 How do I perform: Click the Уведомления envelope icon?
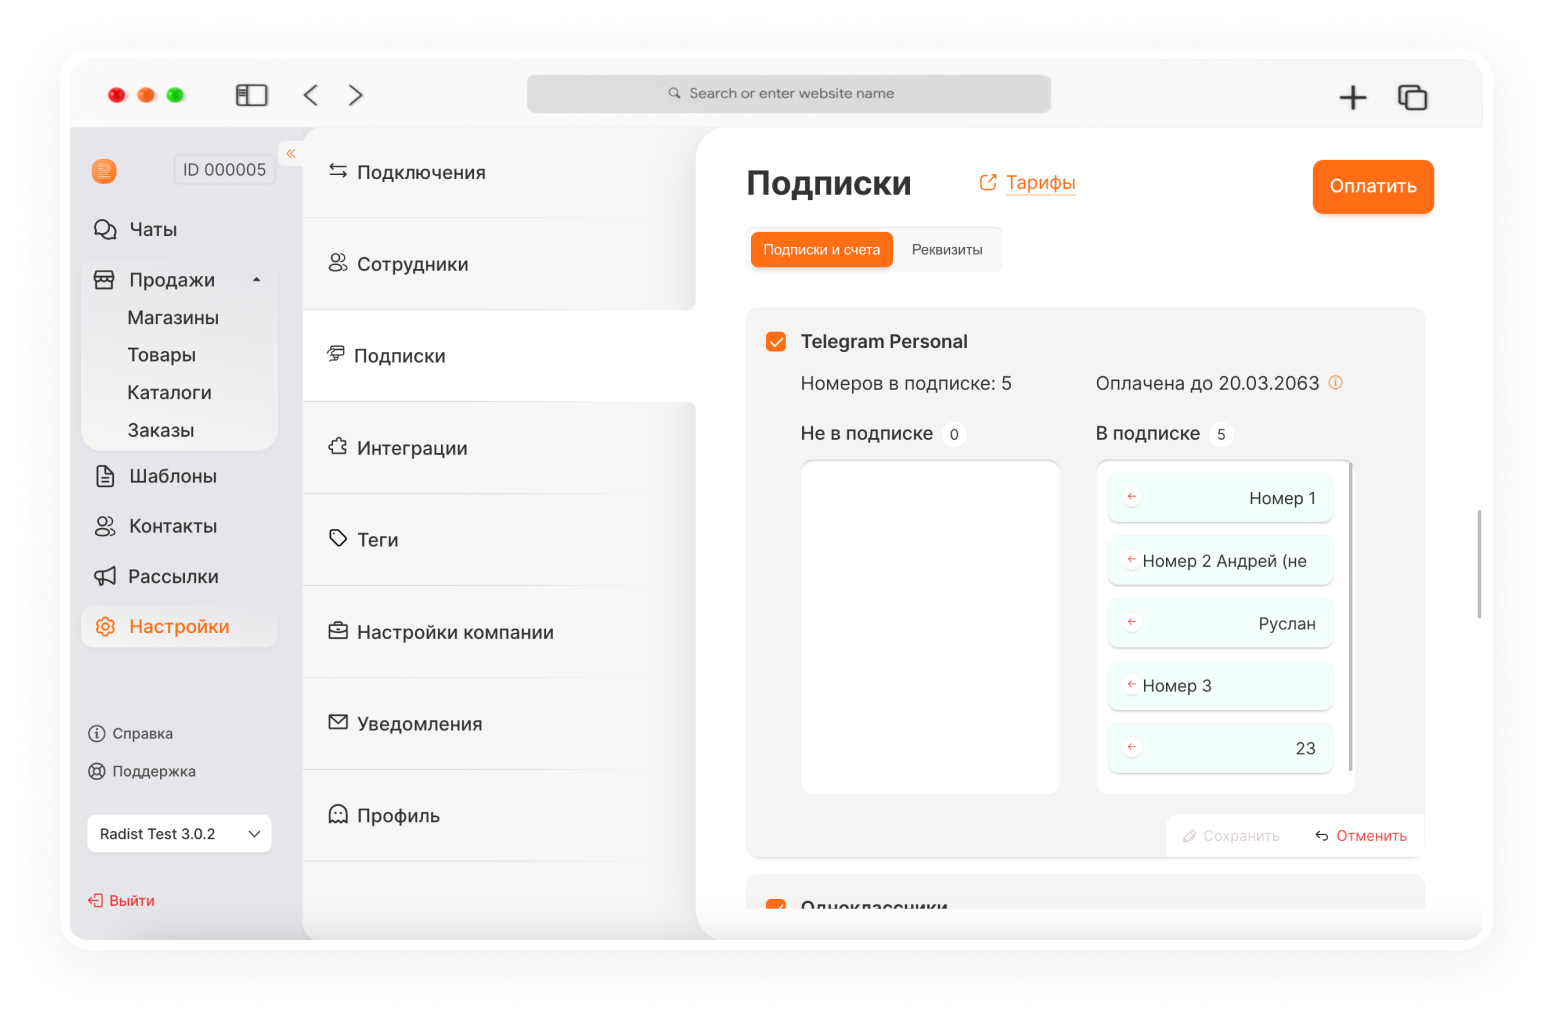[x=338, y=722]
